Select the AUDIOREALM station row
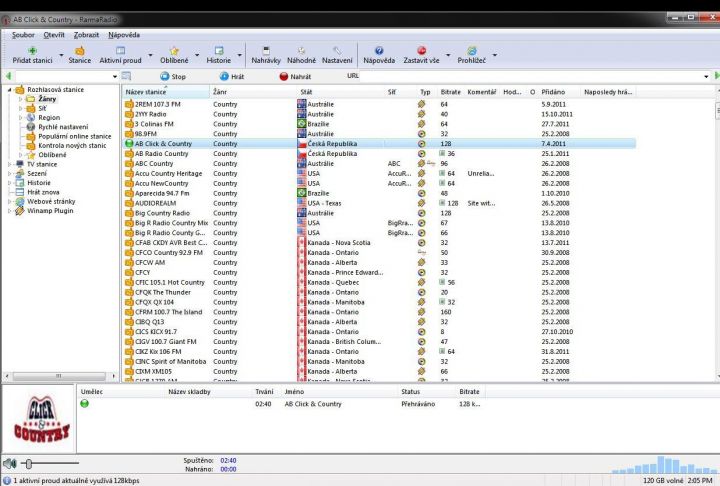This screenshot has height=486, width=720. [x=379, y=203]
